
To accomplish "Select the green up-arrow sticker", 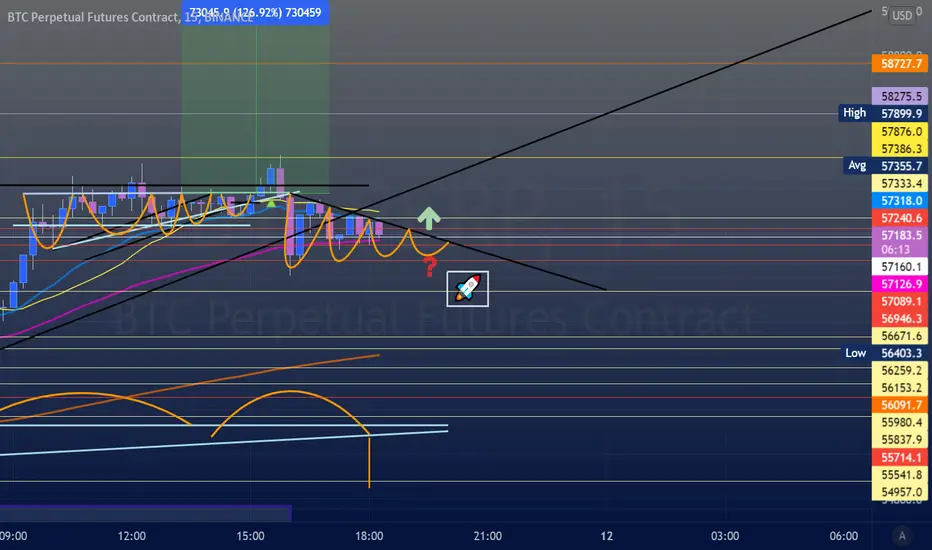I will tap(429, 218).
